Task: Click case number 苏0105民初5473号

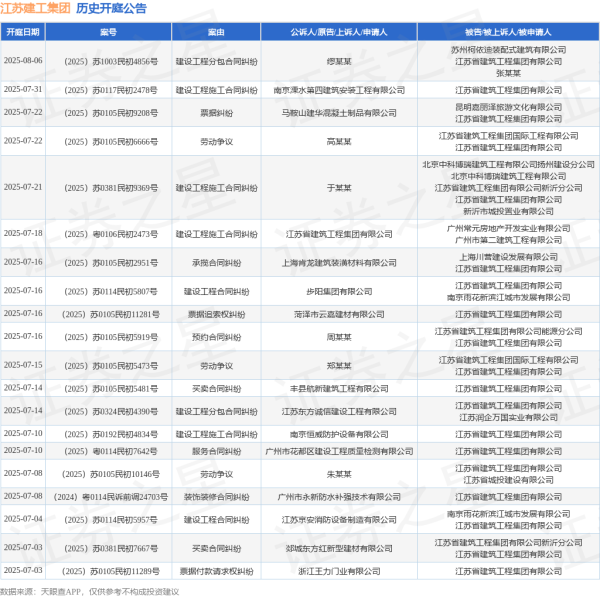Action: coord(111,366)
